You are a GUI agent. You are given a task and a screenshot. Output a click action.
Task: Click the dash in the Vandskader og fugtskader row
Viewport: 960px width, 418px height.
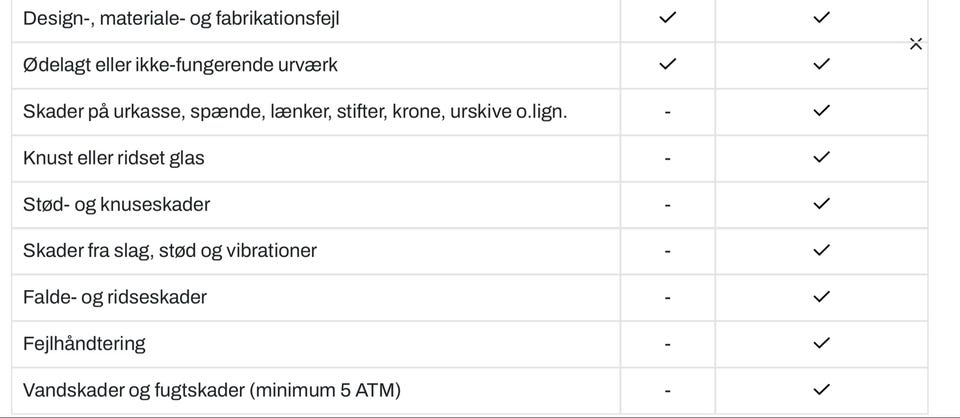(x=667, y=390)
